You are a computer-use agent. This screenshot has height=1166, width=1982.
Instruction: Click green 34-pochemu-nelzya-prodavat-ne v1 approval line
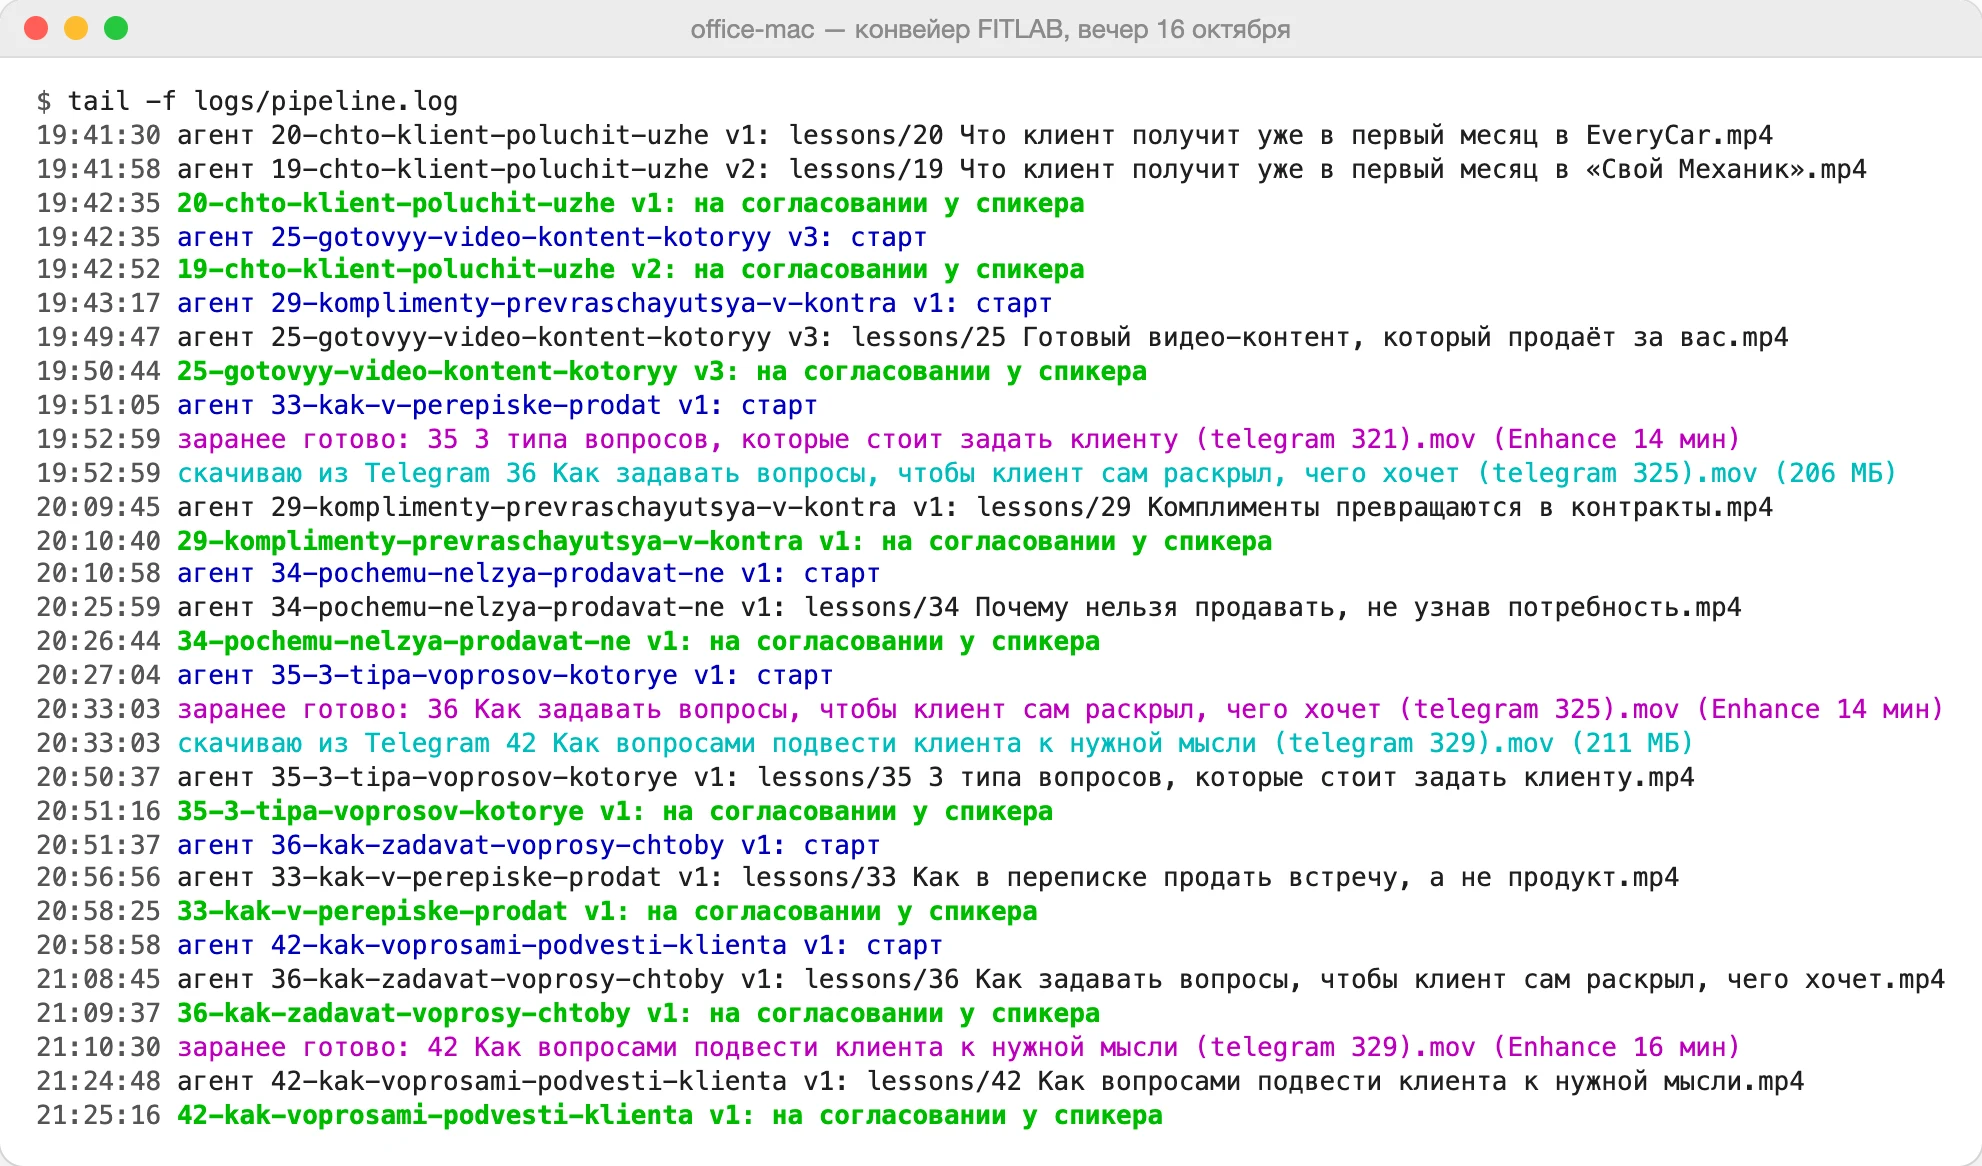569,641
